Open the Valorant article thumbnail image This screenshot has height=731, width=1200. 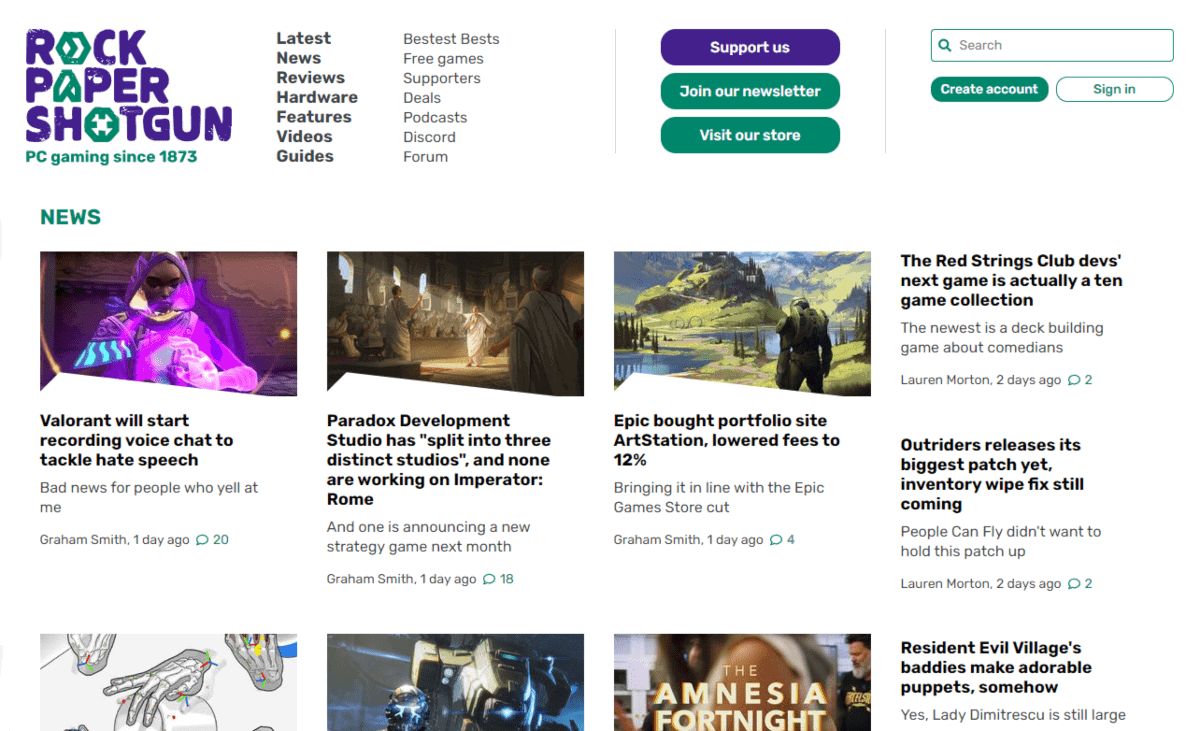pyautogui.click(x=167, y=322)
